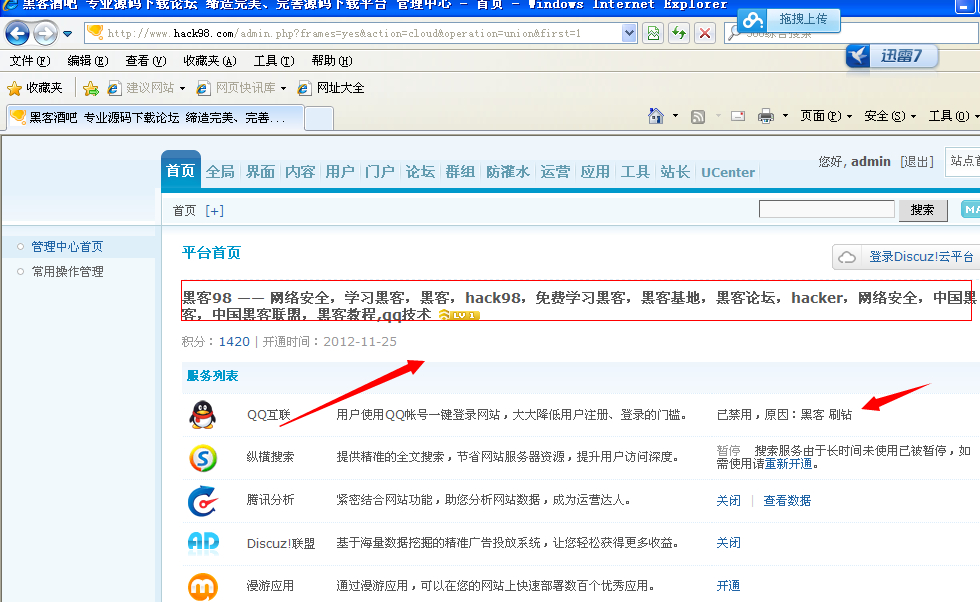Image resolution: width=980 pixels, height=602 pixels.
Task: Click the 搜索 button
Action: pos(922,210)
